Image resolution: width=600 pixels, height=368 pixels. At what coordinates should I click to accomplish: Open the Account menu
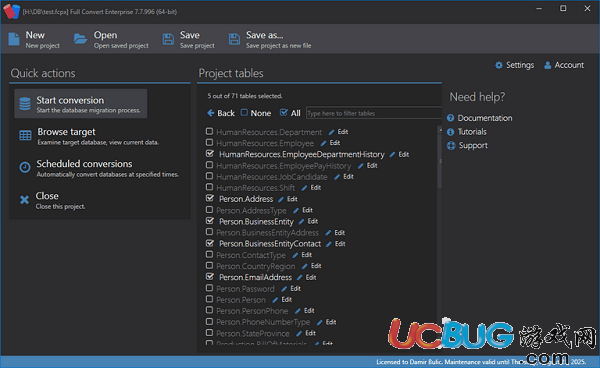(564, 65)
